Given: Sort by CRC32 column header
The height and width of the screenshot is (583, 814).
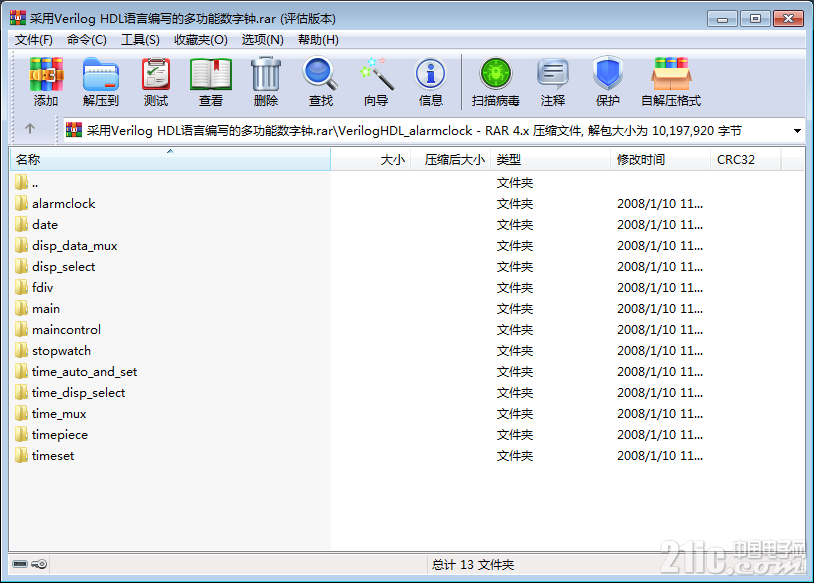Looking at the screenshot, I should 745,159.
